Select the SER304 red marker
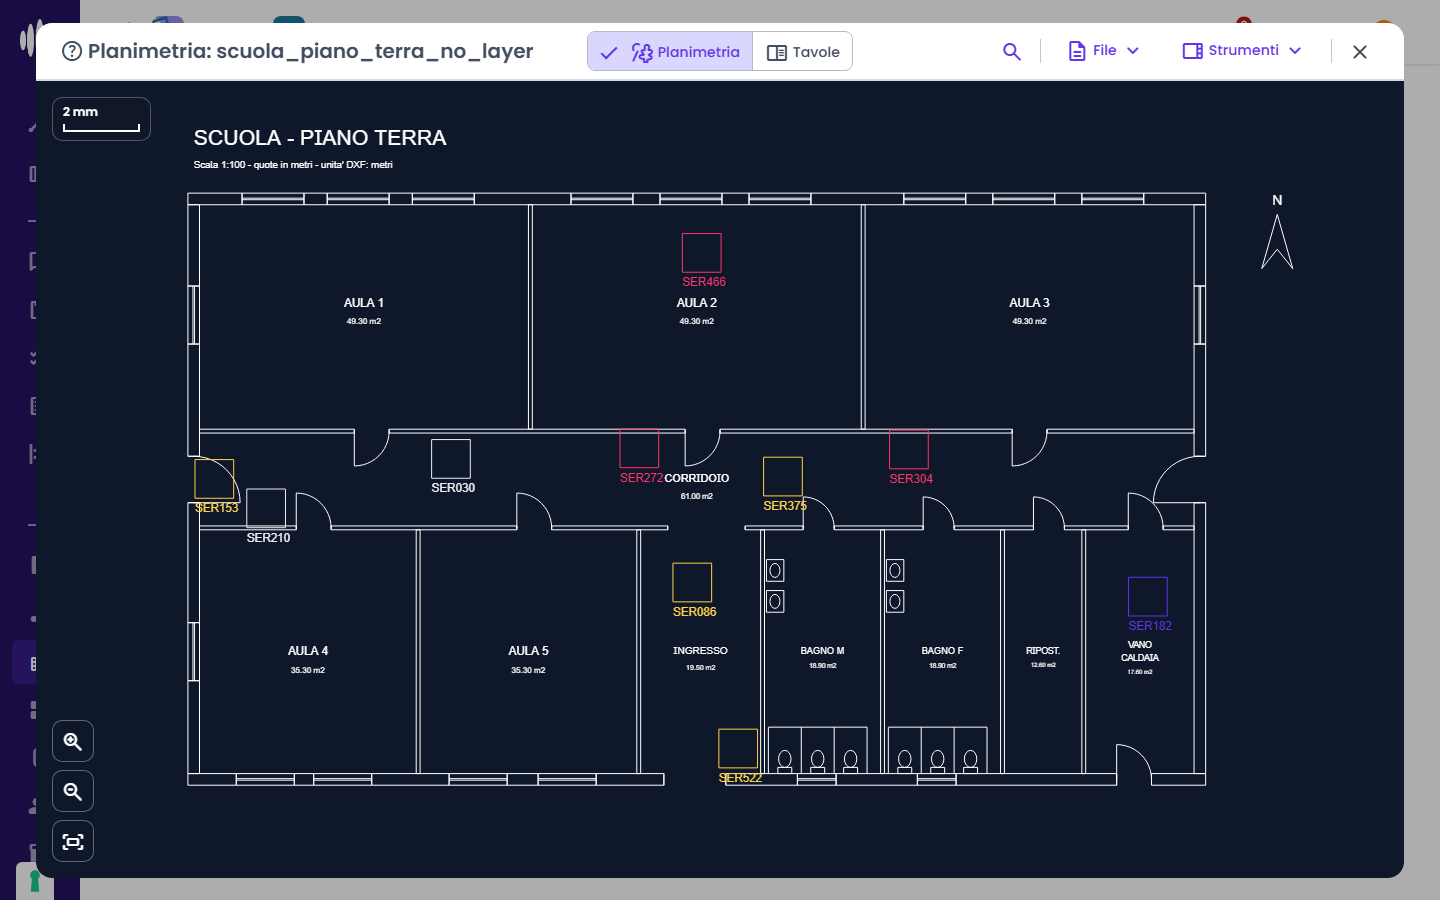 [909, 449]
